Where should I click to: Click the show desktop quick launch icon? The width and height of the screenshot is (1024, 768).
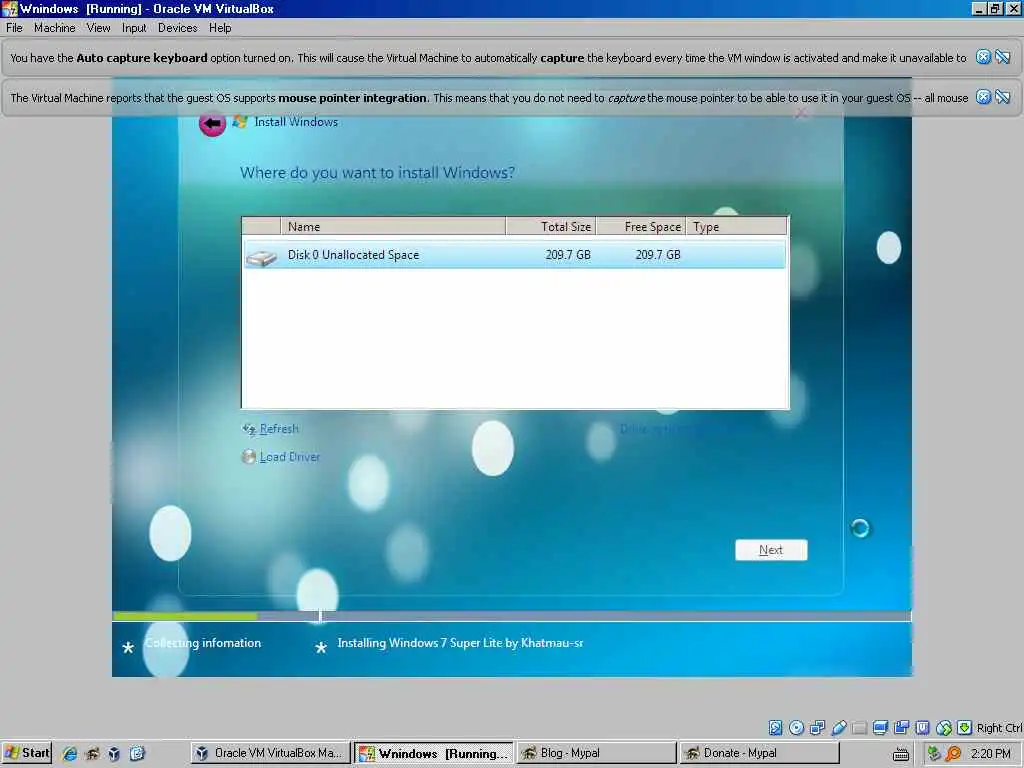click(137, 754)
